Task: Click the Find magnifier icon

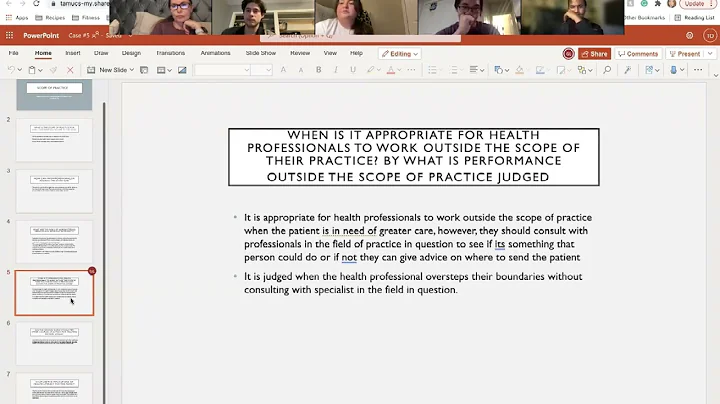Action: [x=607, y=70]
